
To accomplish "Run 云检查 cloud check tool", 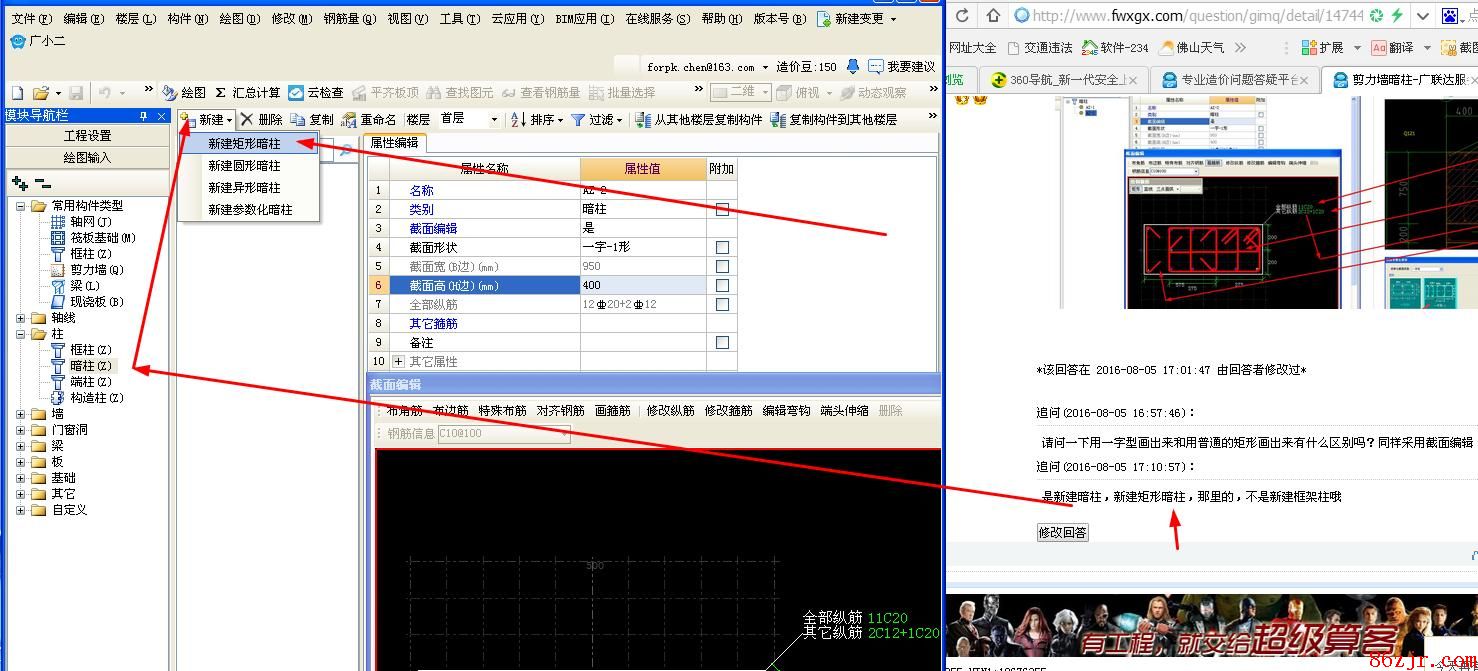I will coord(296,93).
